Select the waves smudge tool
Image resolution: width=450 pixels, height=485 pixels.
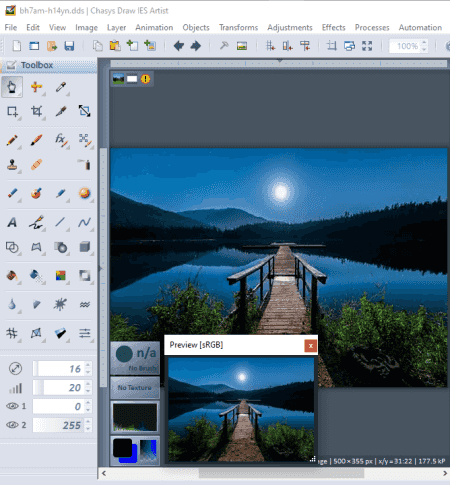tap(85, 304)
